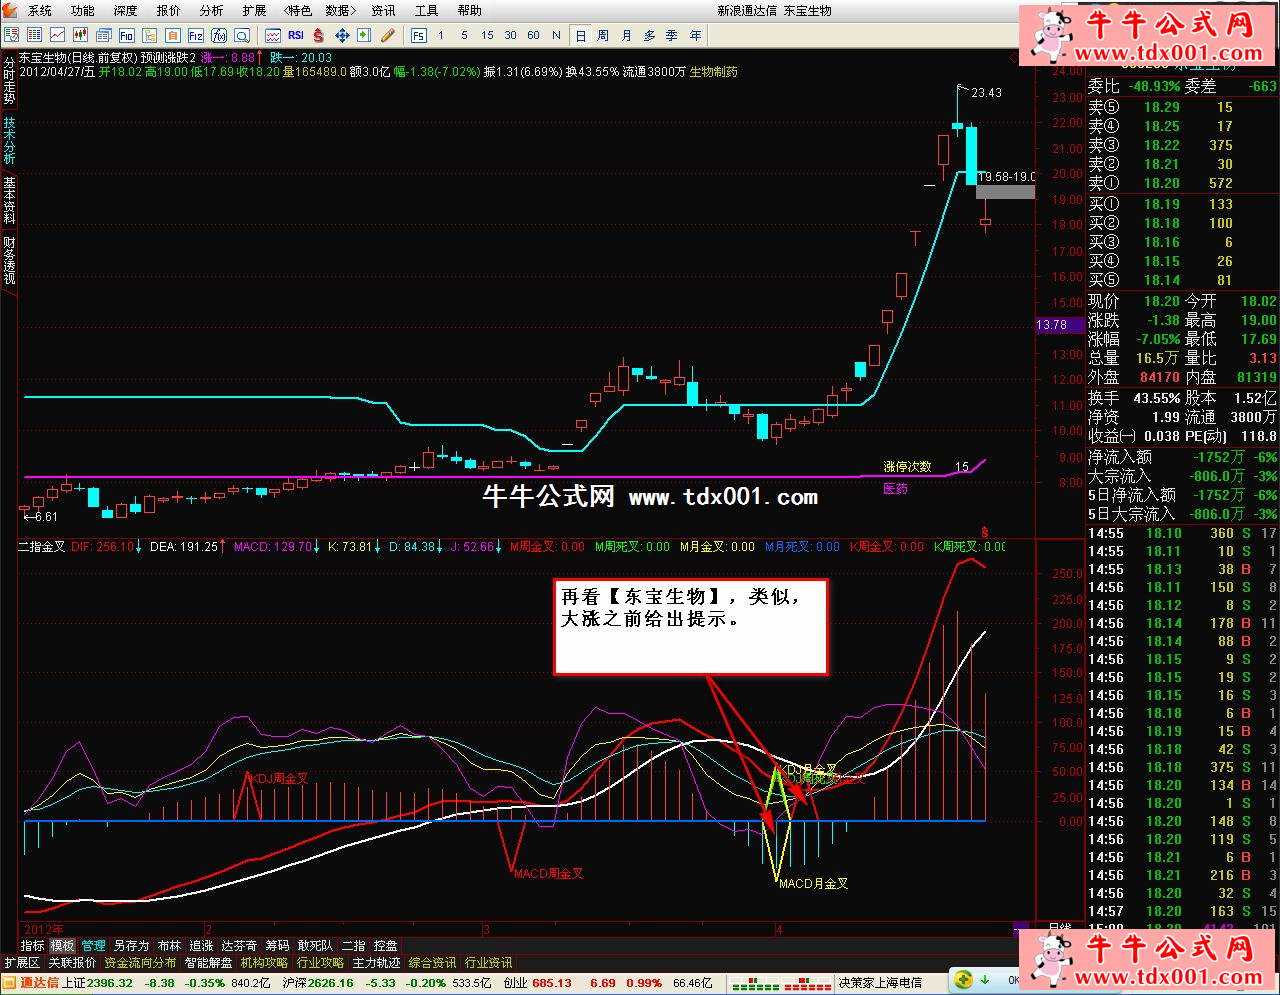Select the 30-minute period button
The image size is (1280, 995).
click(510, 36)
